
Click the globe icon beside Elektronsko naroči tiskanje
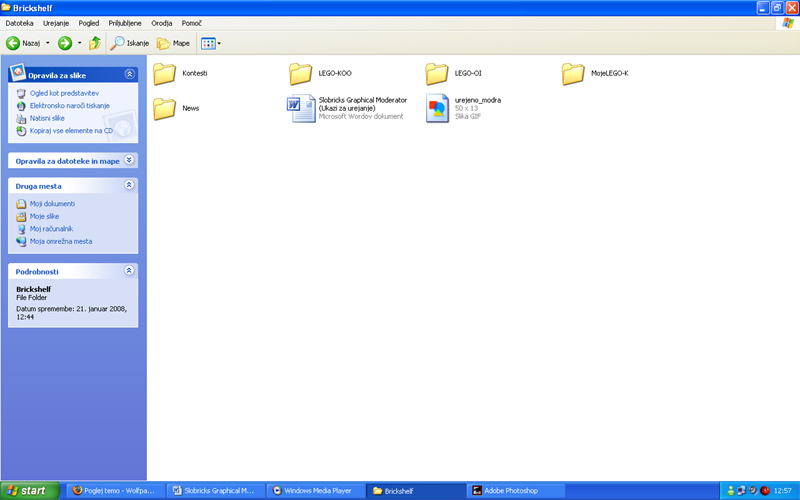tap(21, 106)
